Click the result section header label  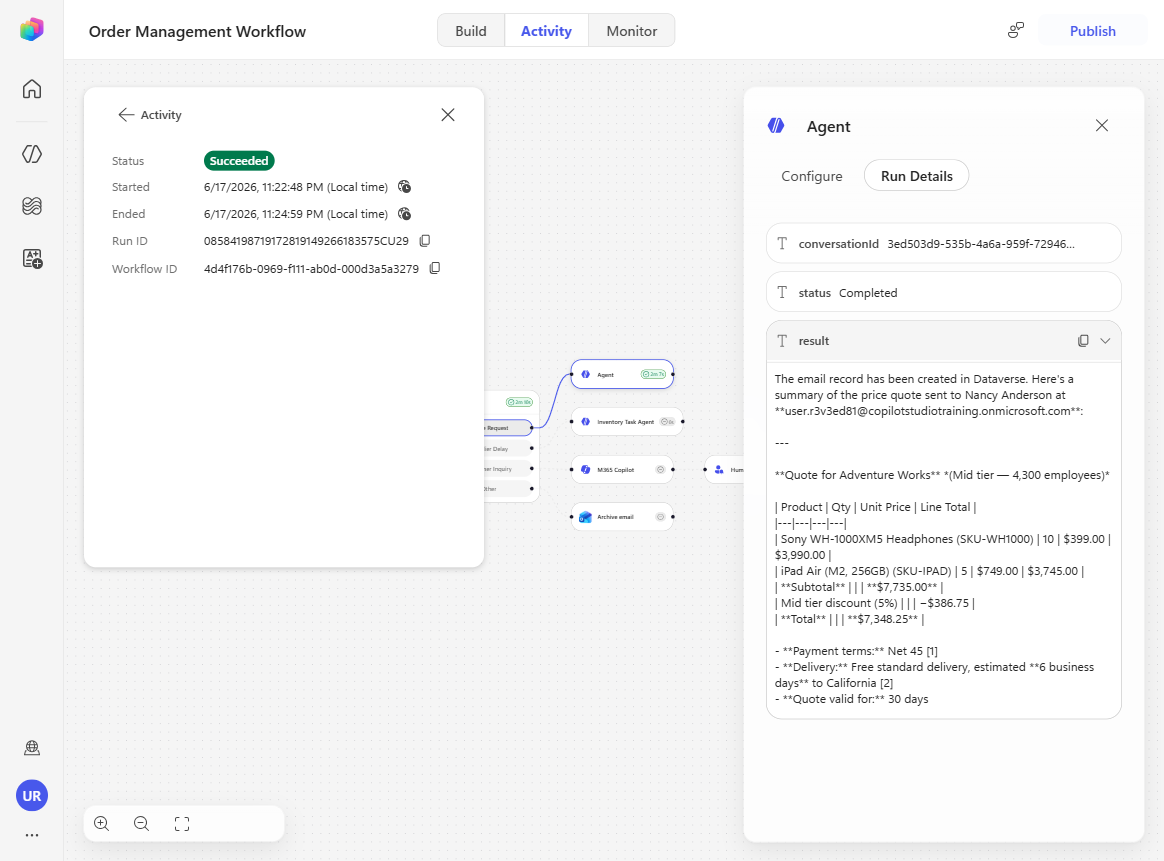point(814,341)
